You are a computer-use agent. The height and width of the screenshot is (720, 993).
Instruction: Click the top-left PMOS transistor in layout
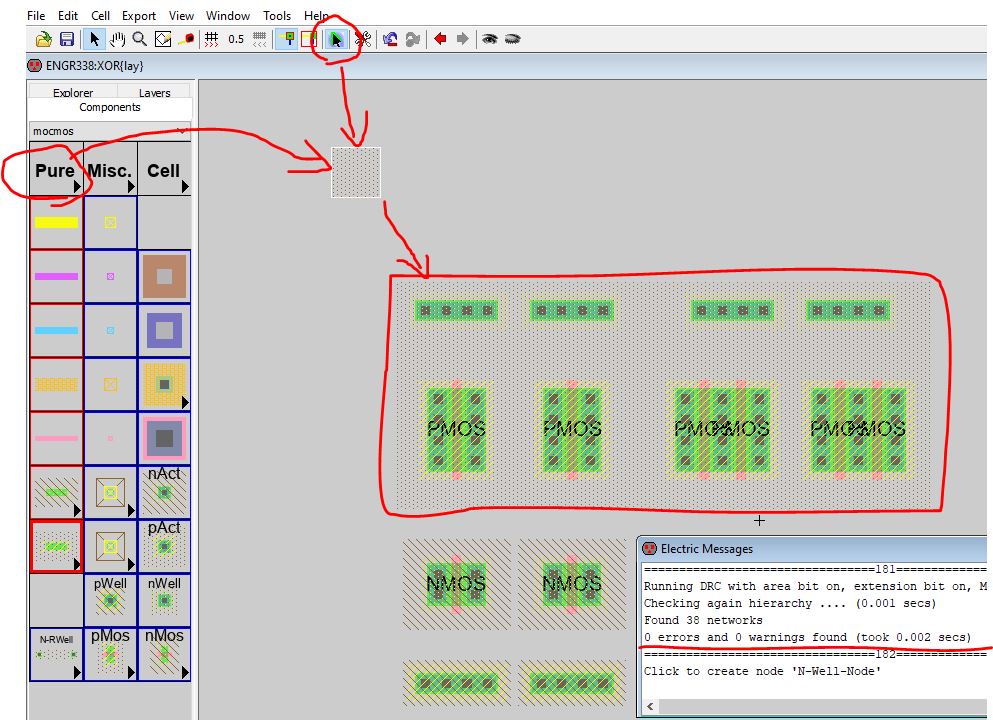point(456,430)
